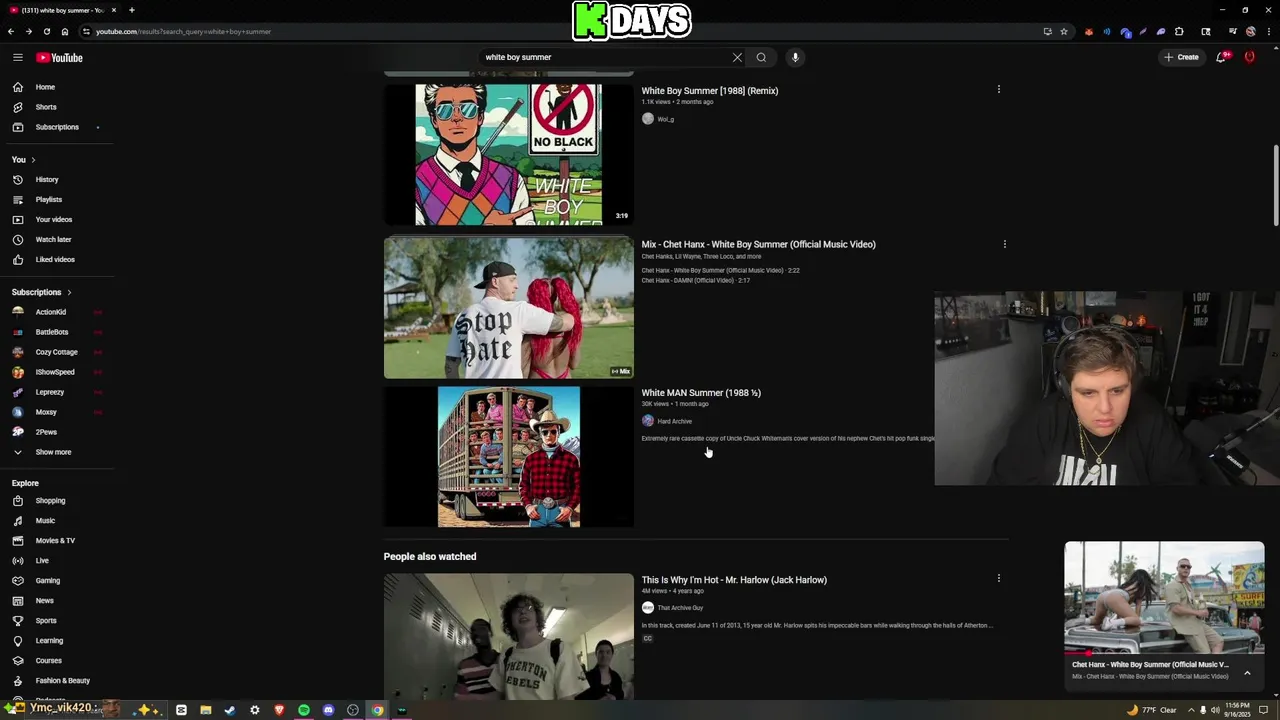The height and width of the screenshot is (720, 1280).
Task: Open the Create button
Action: click(1181, 57)
